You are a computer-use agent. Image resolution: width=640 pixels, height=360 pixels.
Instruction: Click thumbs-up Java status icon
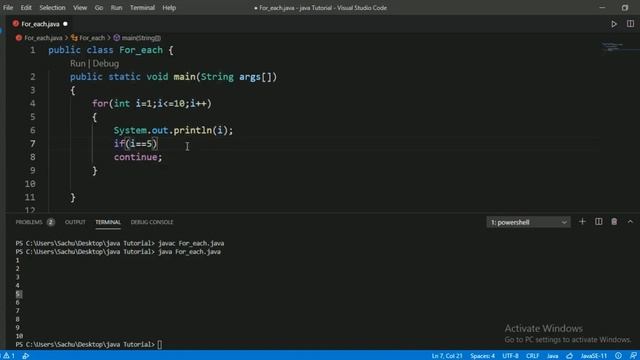[x=569, y=356]
